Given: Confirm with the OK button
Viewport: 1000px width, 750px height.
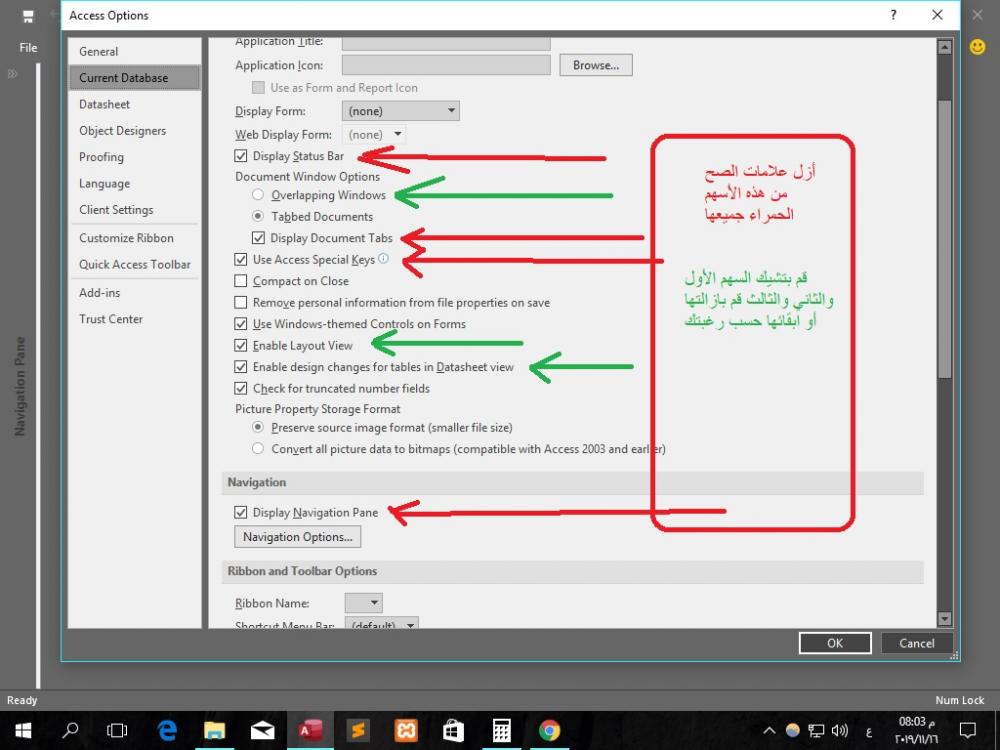Looking at the screenshot, I should 835,643.
